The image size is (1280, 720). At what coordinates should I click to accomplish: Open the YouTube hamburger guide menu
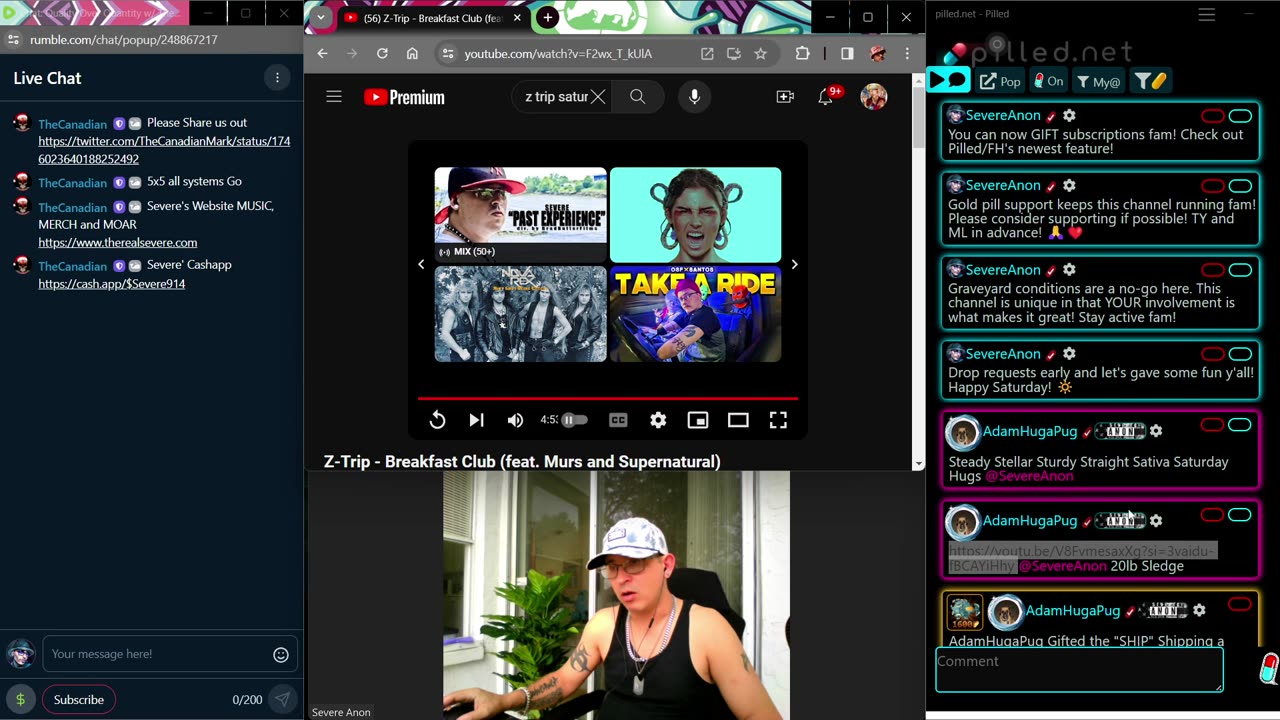(x=334, y=97)
